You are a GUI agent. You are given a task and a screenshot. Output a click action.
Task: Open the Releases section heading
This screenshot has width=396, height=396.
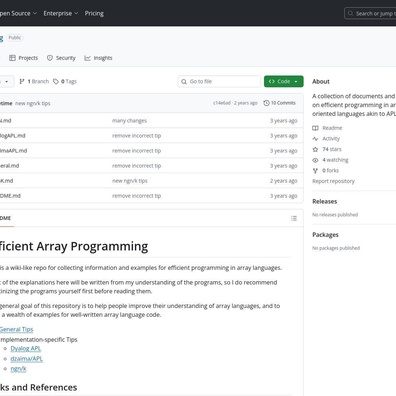coord(325,201)
